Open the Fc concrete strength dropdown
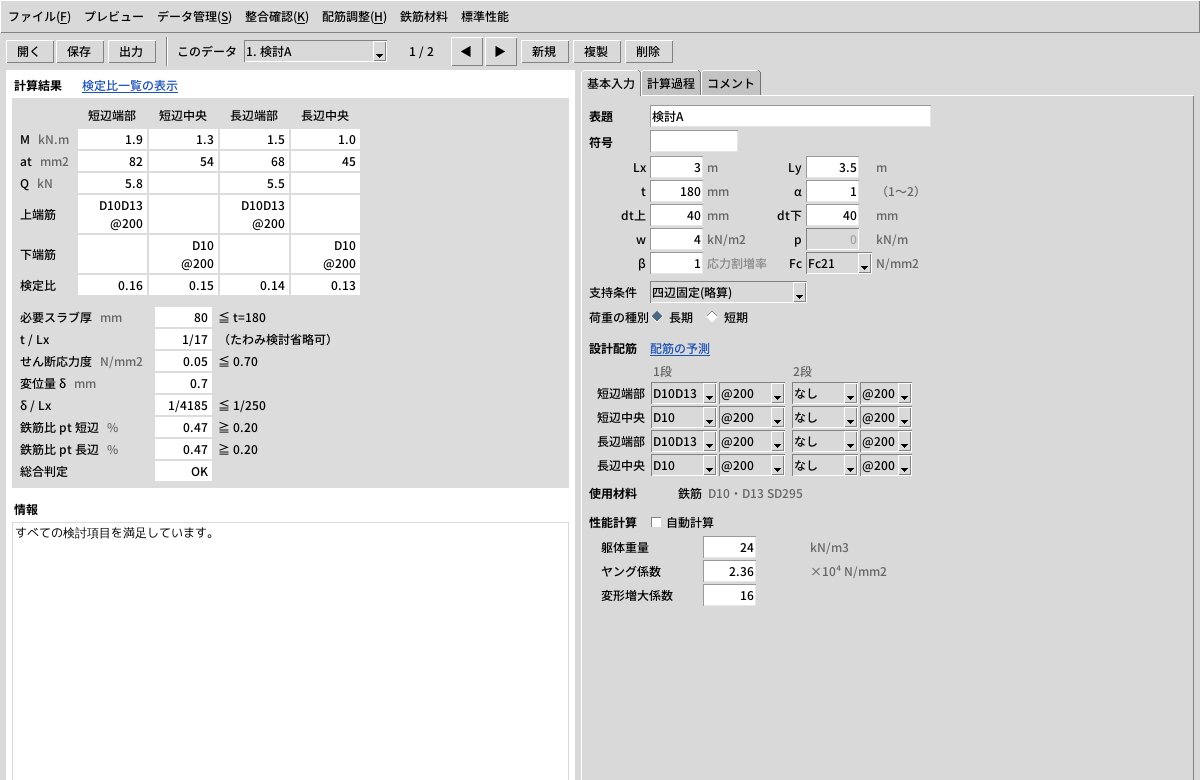 point(838,263)
